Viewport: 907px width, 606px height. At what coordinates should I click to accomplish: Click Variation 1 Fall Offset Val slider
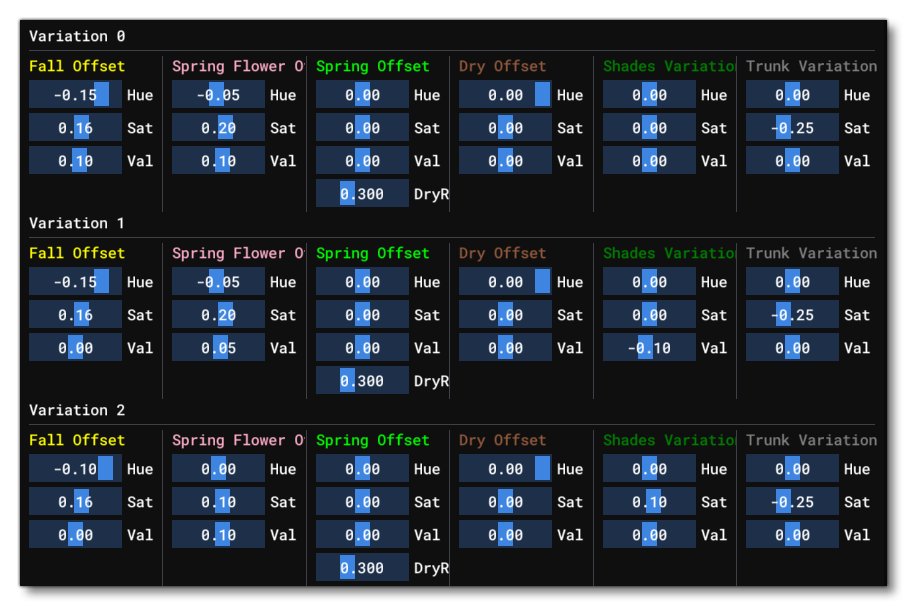point(75,347)
